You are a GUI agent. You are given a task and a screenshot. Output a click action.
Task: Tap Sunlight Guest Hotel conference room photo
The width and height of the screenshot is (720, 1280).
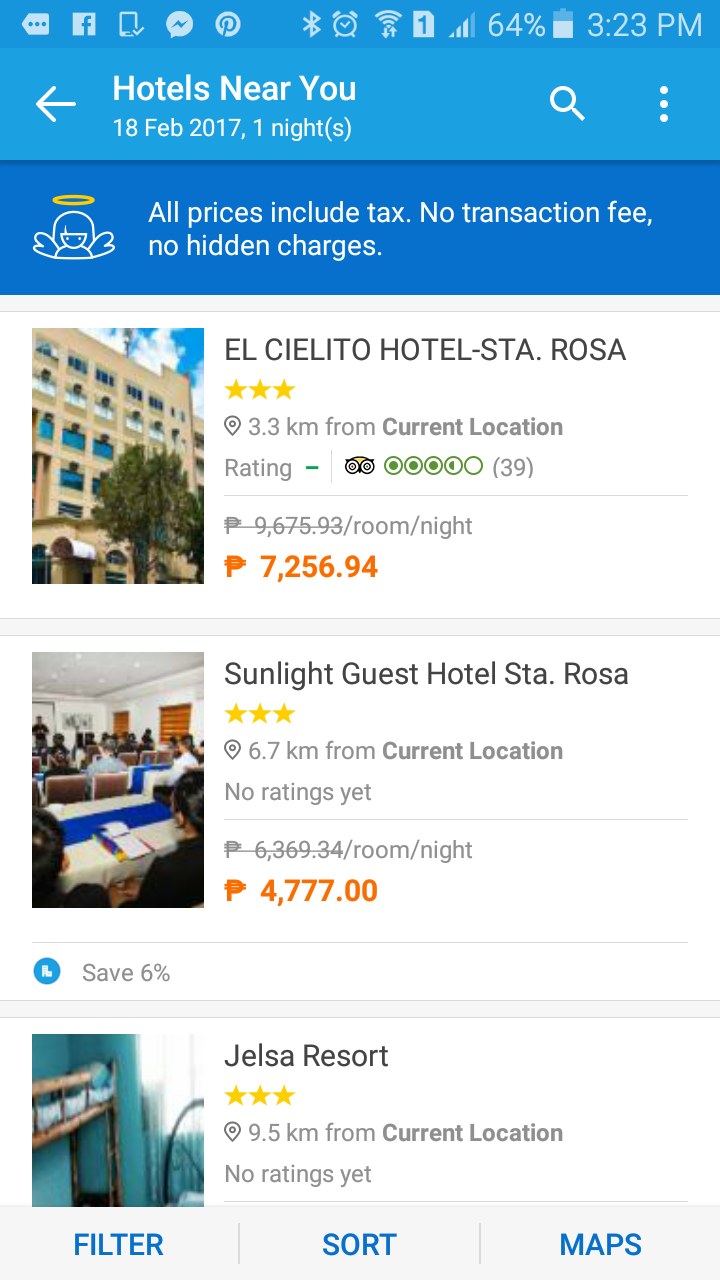118,780
